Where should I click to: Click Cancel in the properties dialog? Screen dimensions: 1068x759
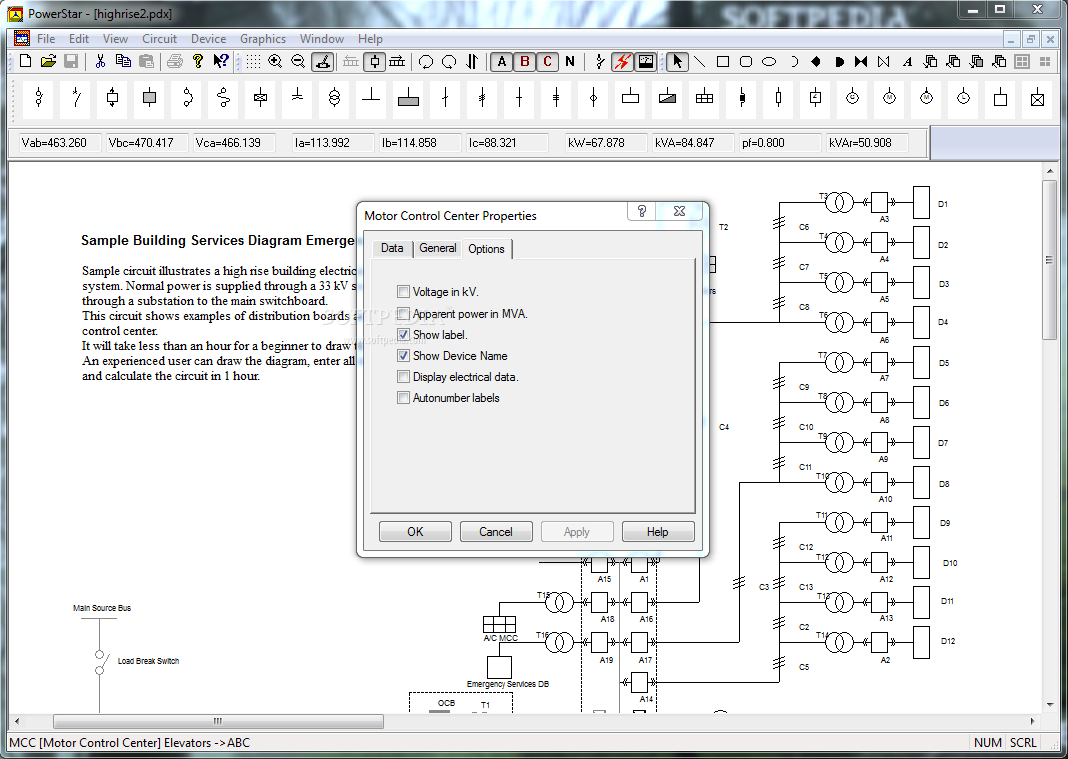coord(496,531)
